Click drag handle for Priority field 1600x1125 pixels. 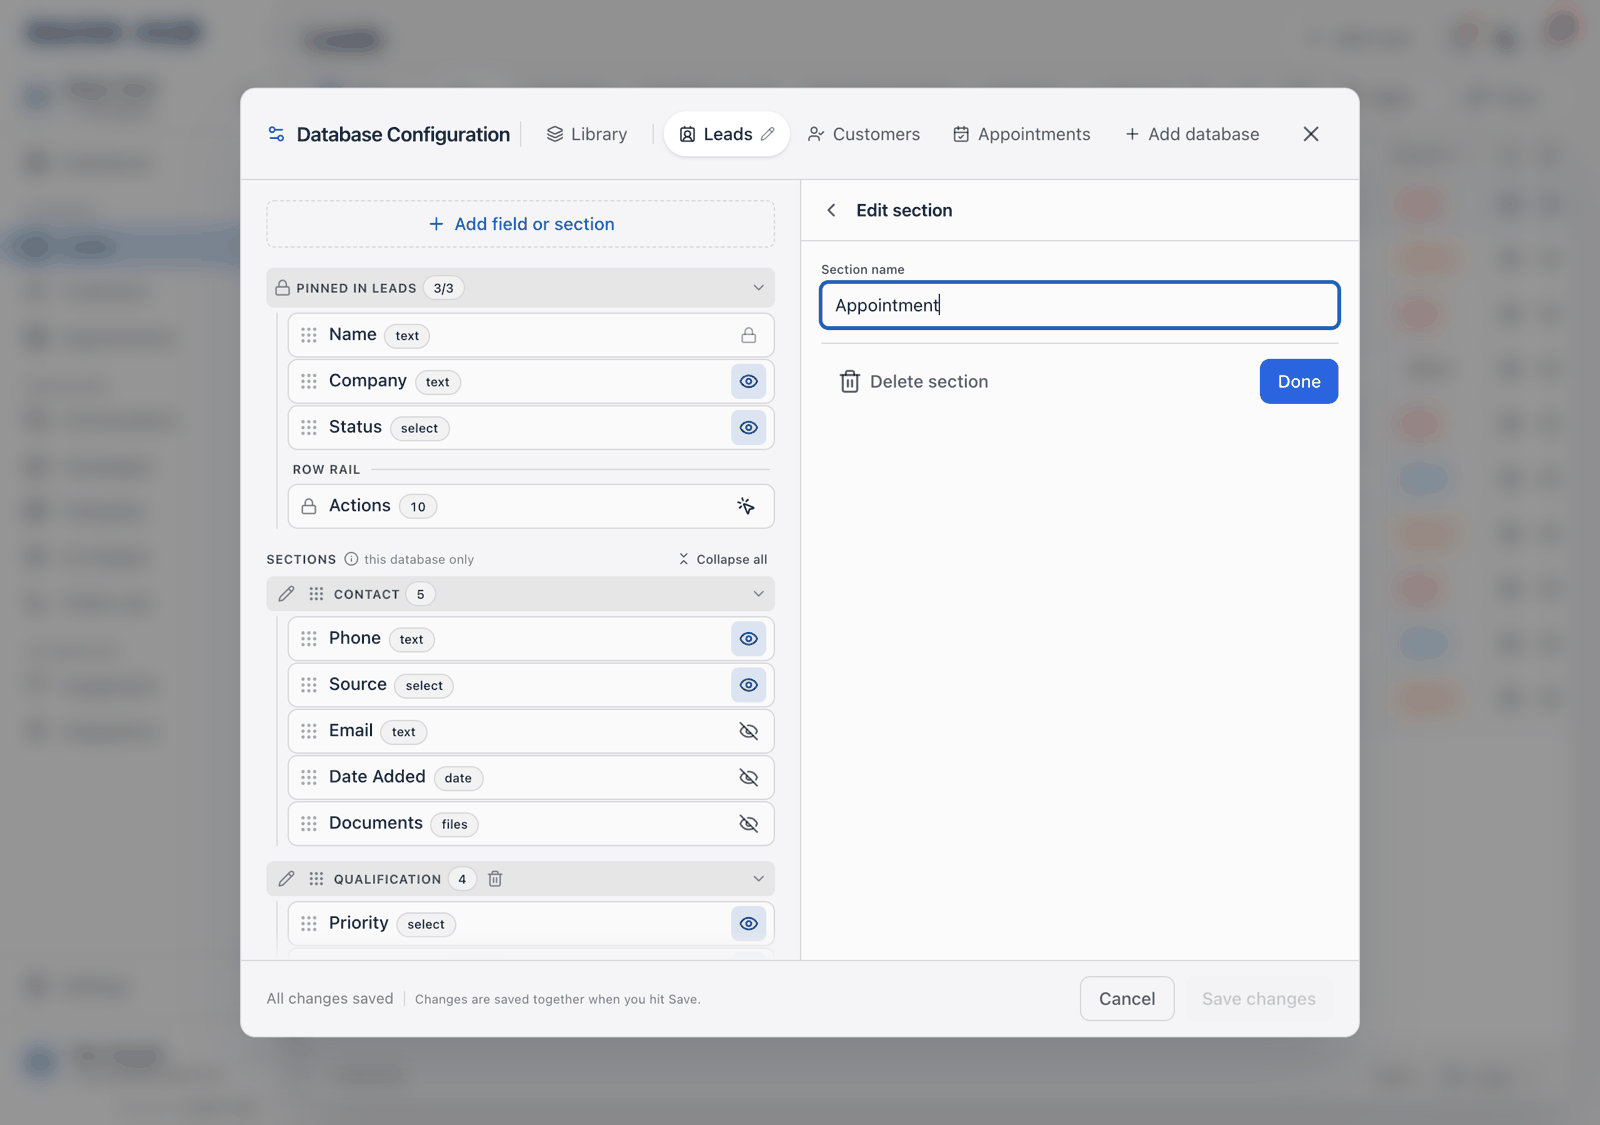[x=309, y=924]
